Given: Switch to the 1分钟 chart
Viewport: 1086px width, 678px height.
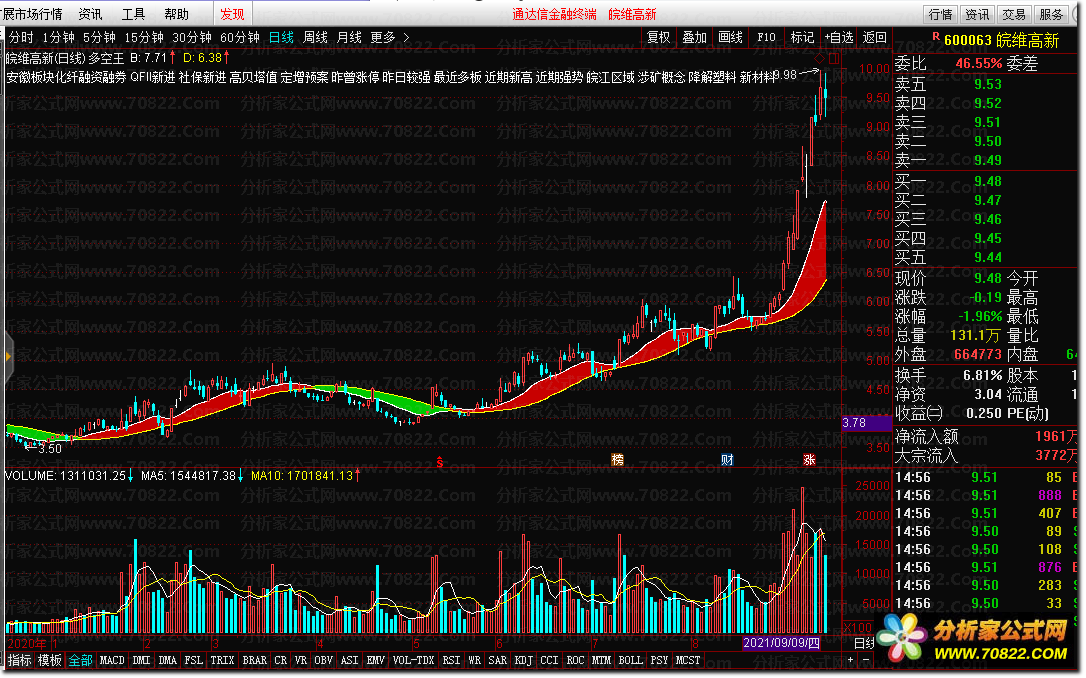Looking at the screenshot, I should (x=58, y=37).
